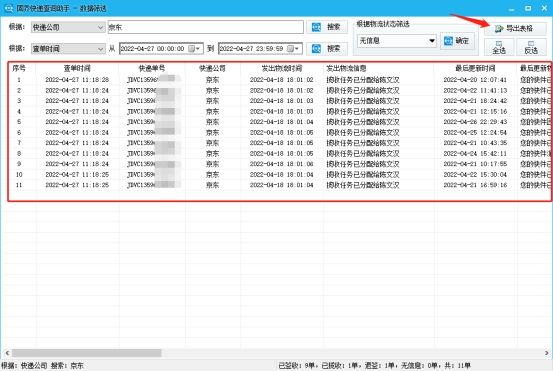This screenshot has width=553, height=371.
Task: Click the 发出物流信息 column header
Action: pyautogui.click(x=346, y=68)
